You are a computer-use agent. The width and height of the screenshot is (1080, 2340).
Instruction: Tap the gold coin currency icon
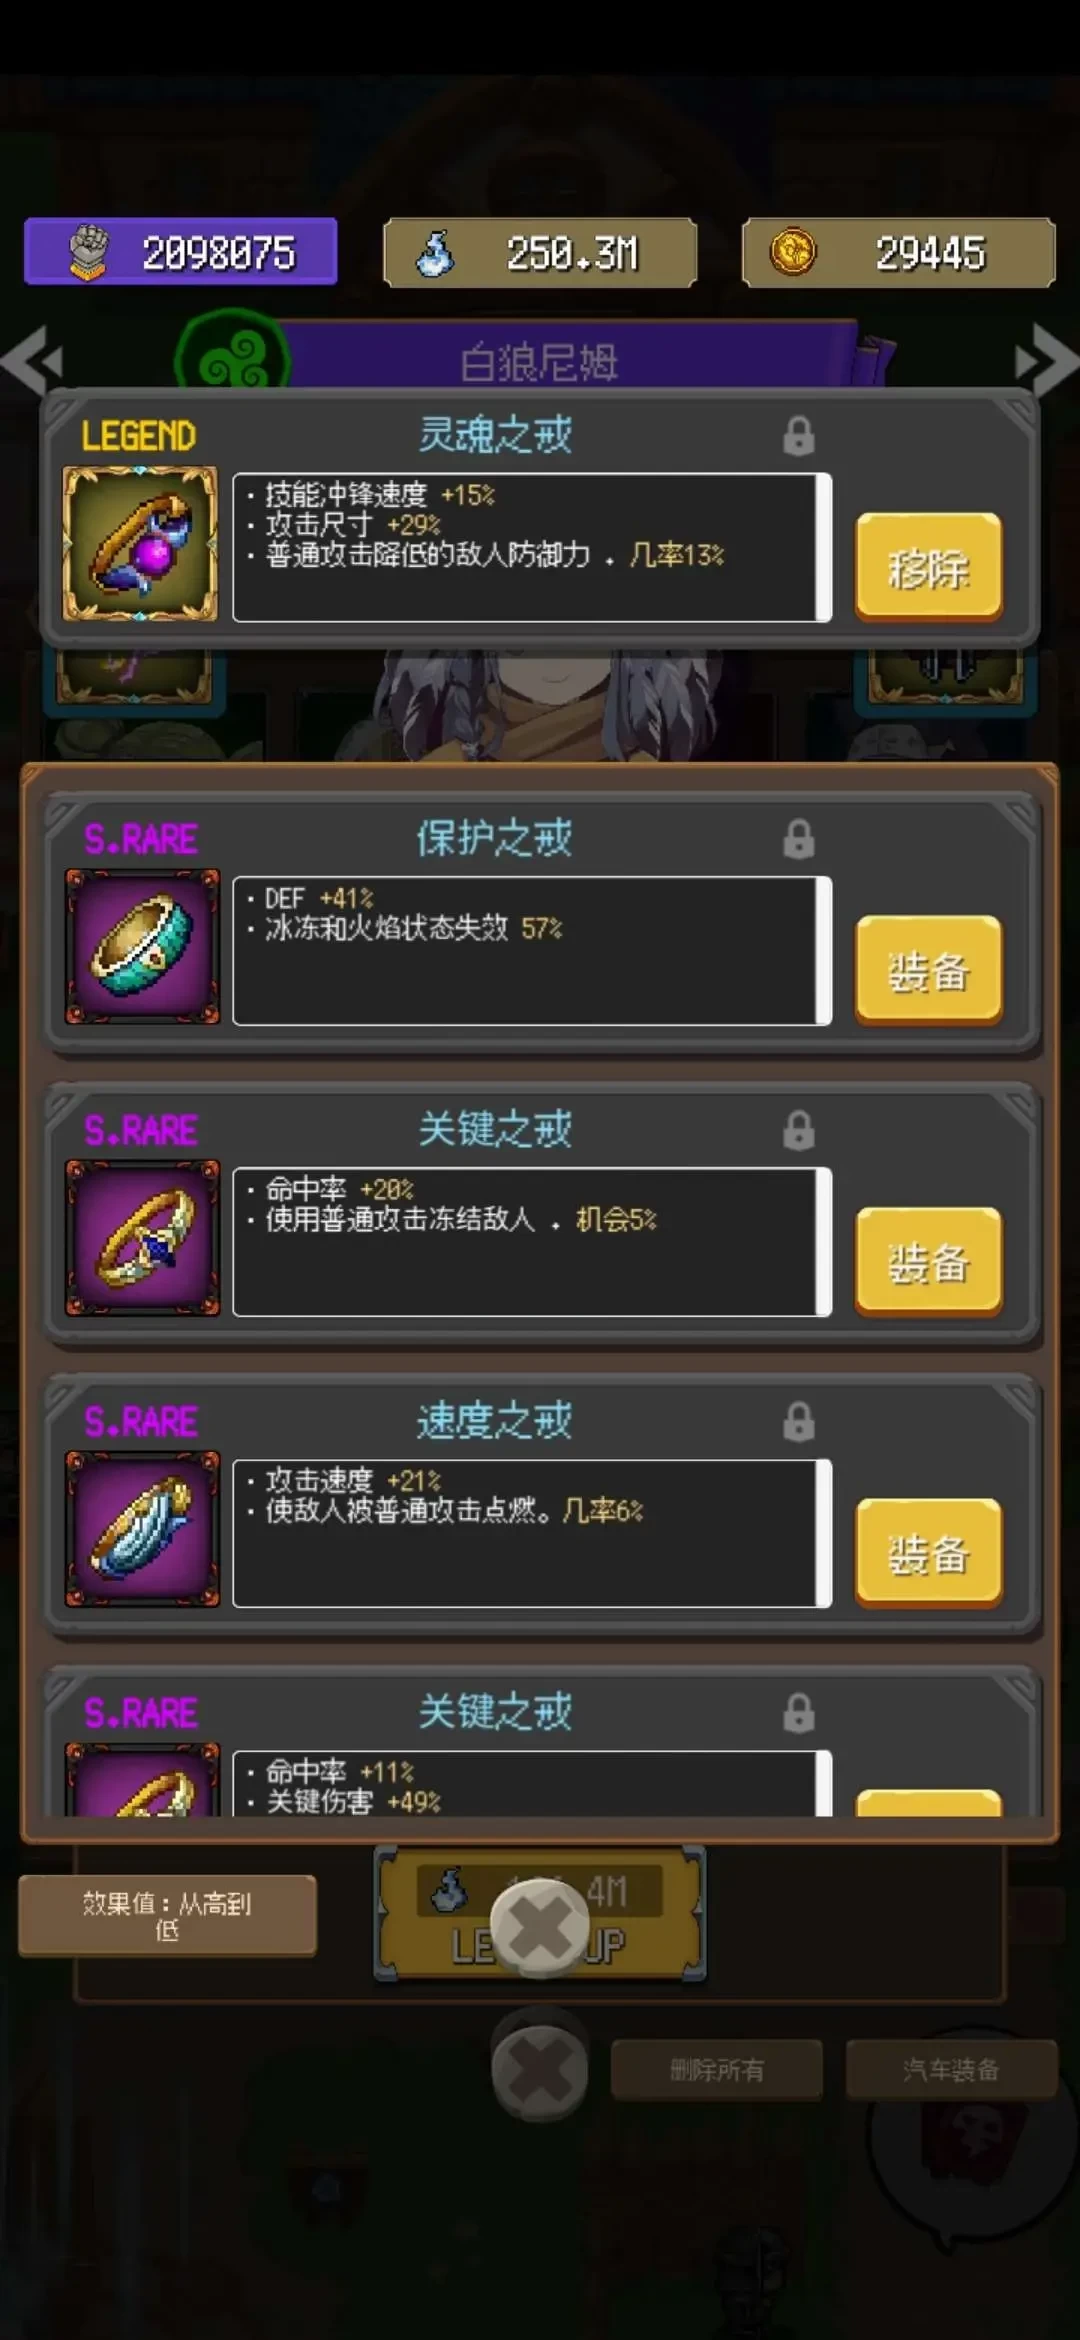(x=792, y=252)
